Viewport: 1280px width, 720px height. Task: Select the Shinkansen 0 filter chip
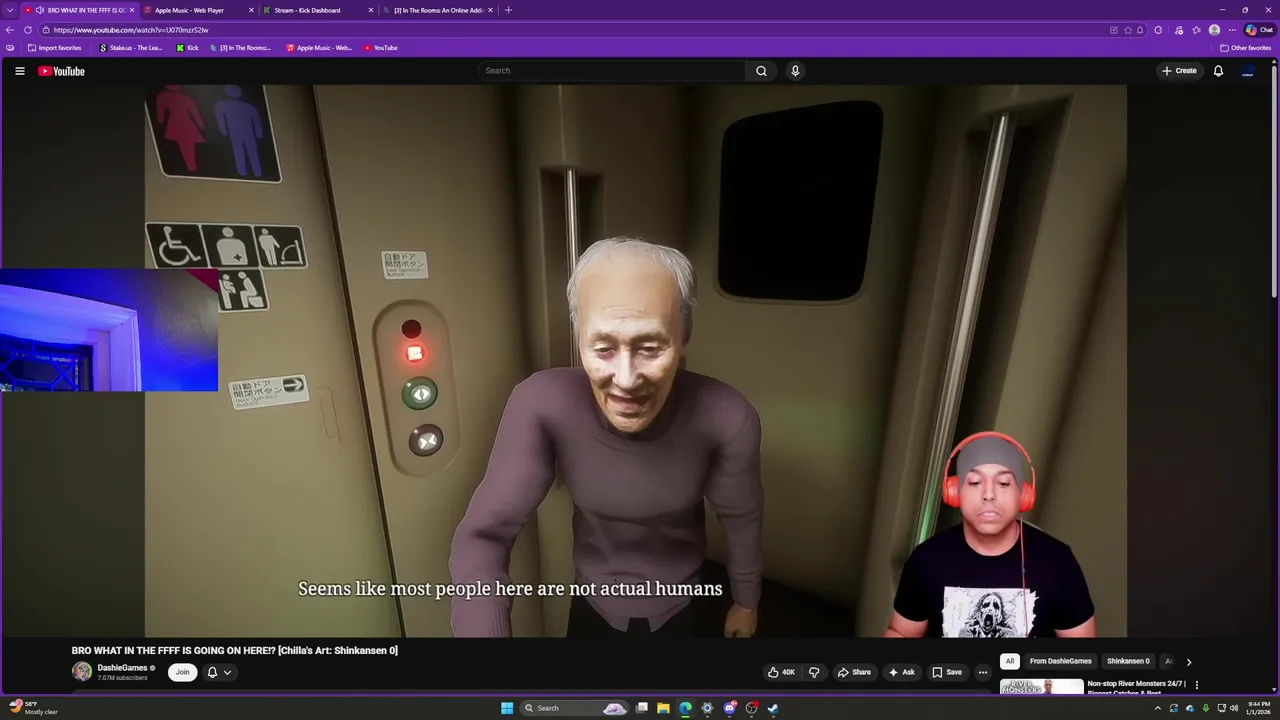pyautogui.click(x=1128, y=661)
